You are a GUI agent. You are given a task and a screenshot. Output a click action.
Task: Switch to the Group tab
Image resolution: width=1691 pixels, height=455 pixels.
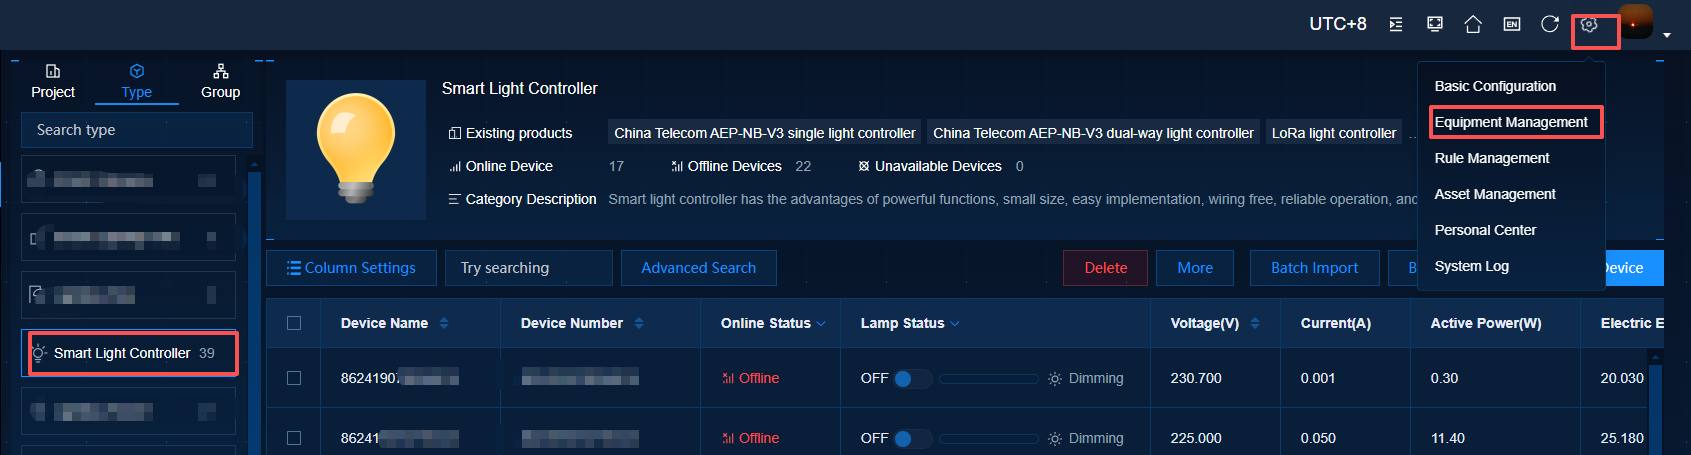[220, 82]
